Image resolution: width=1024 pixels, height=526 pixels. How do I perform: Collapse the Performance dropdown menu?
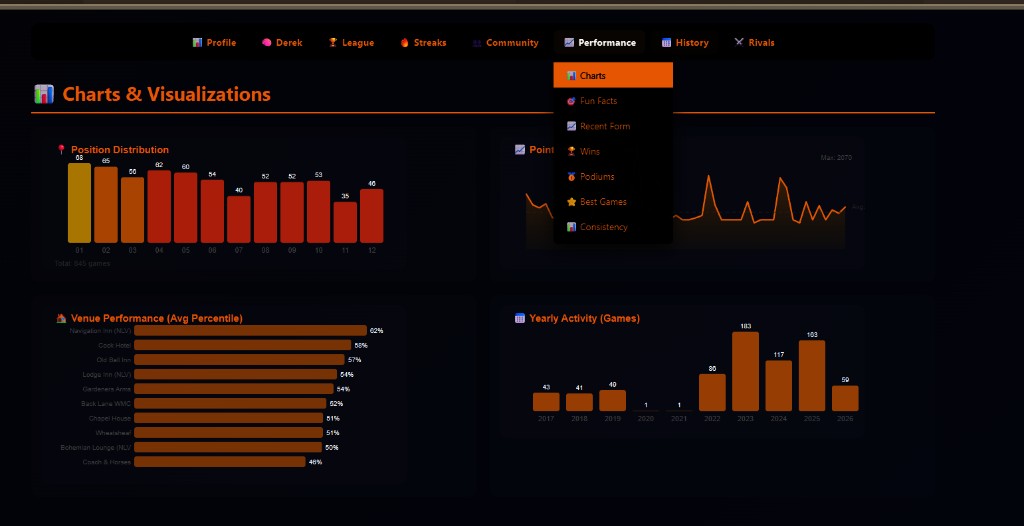click(x=600, y=42)
